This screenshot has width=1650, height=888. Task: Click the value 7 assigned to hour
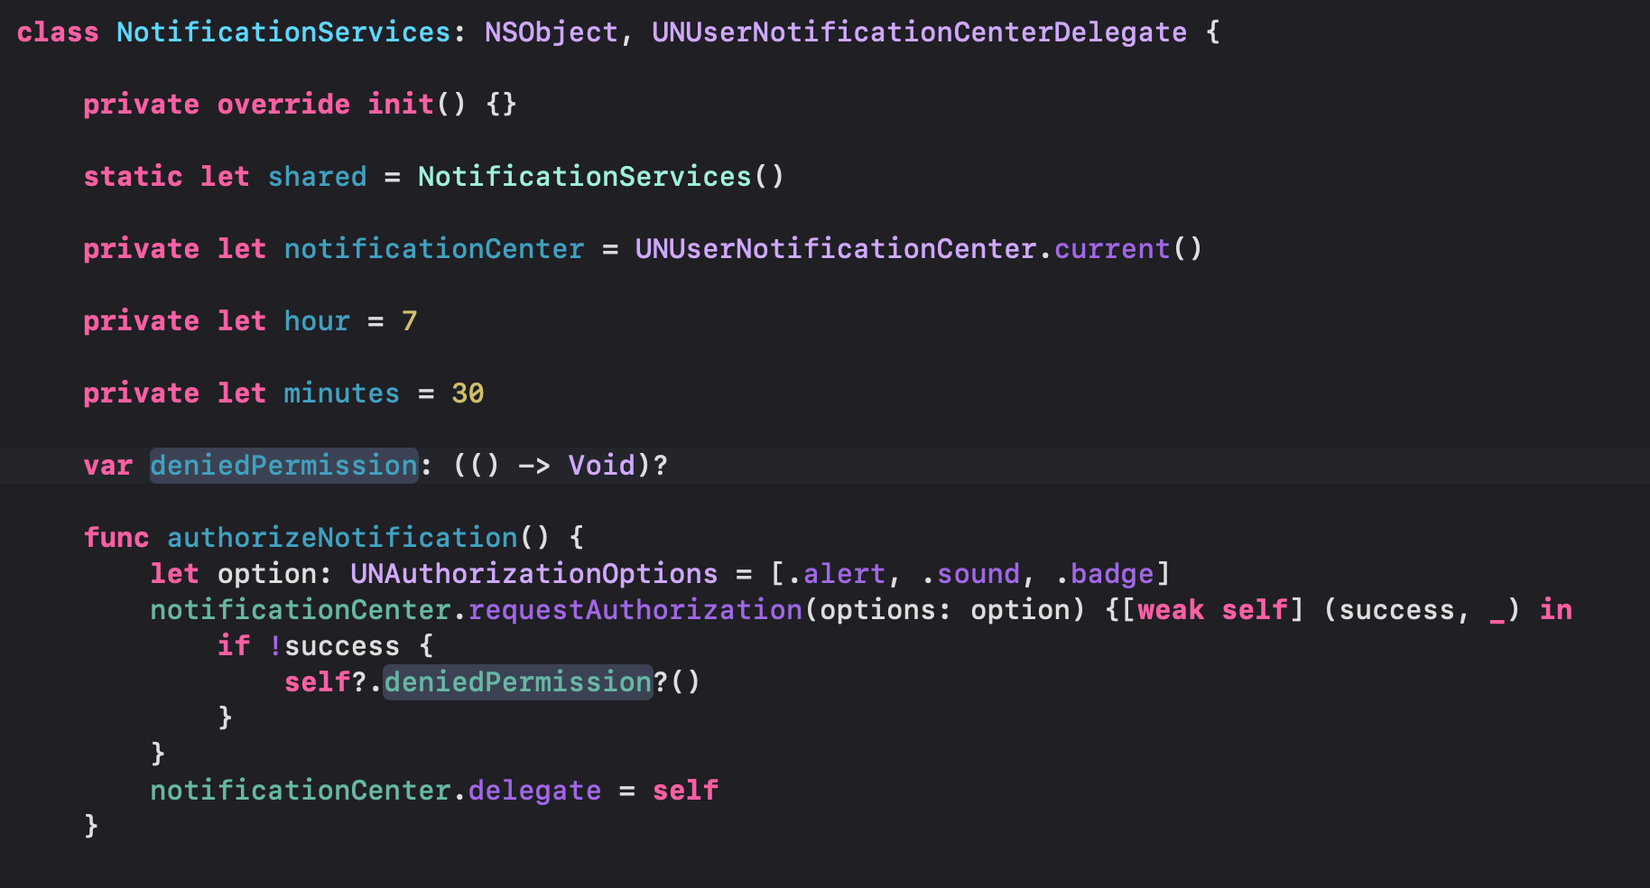[409, 321]
